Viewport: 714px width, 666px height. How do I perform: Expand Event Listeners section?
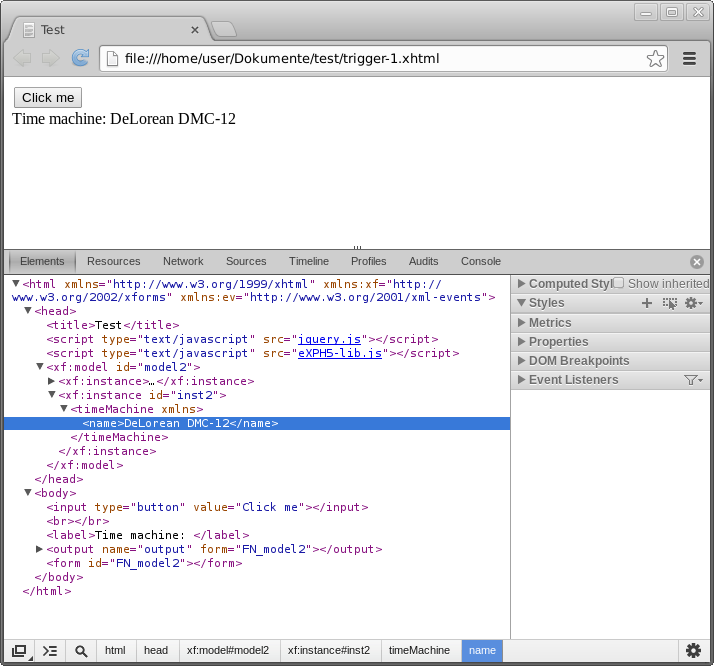coord(521,380)
